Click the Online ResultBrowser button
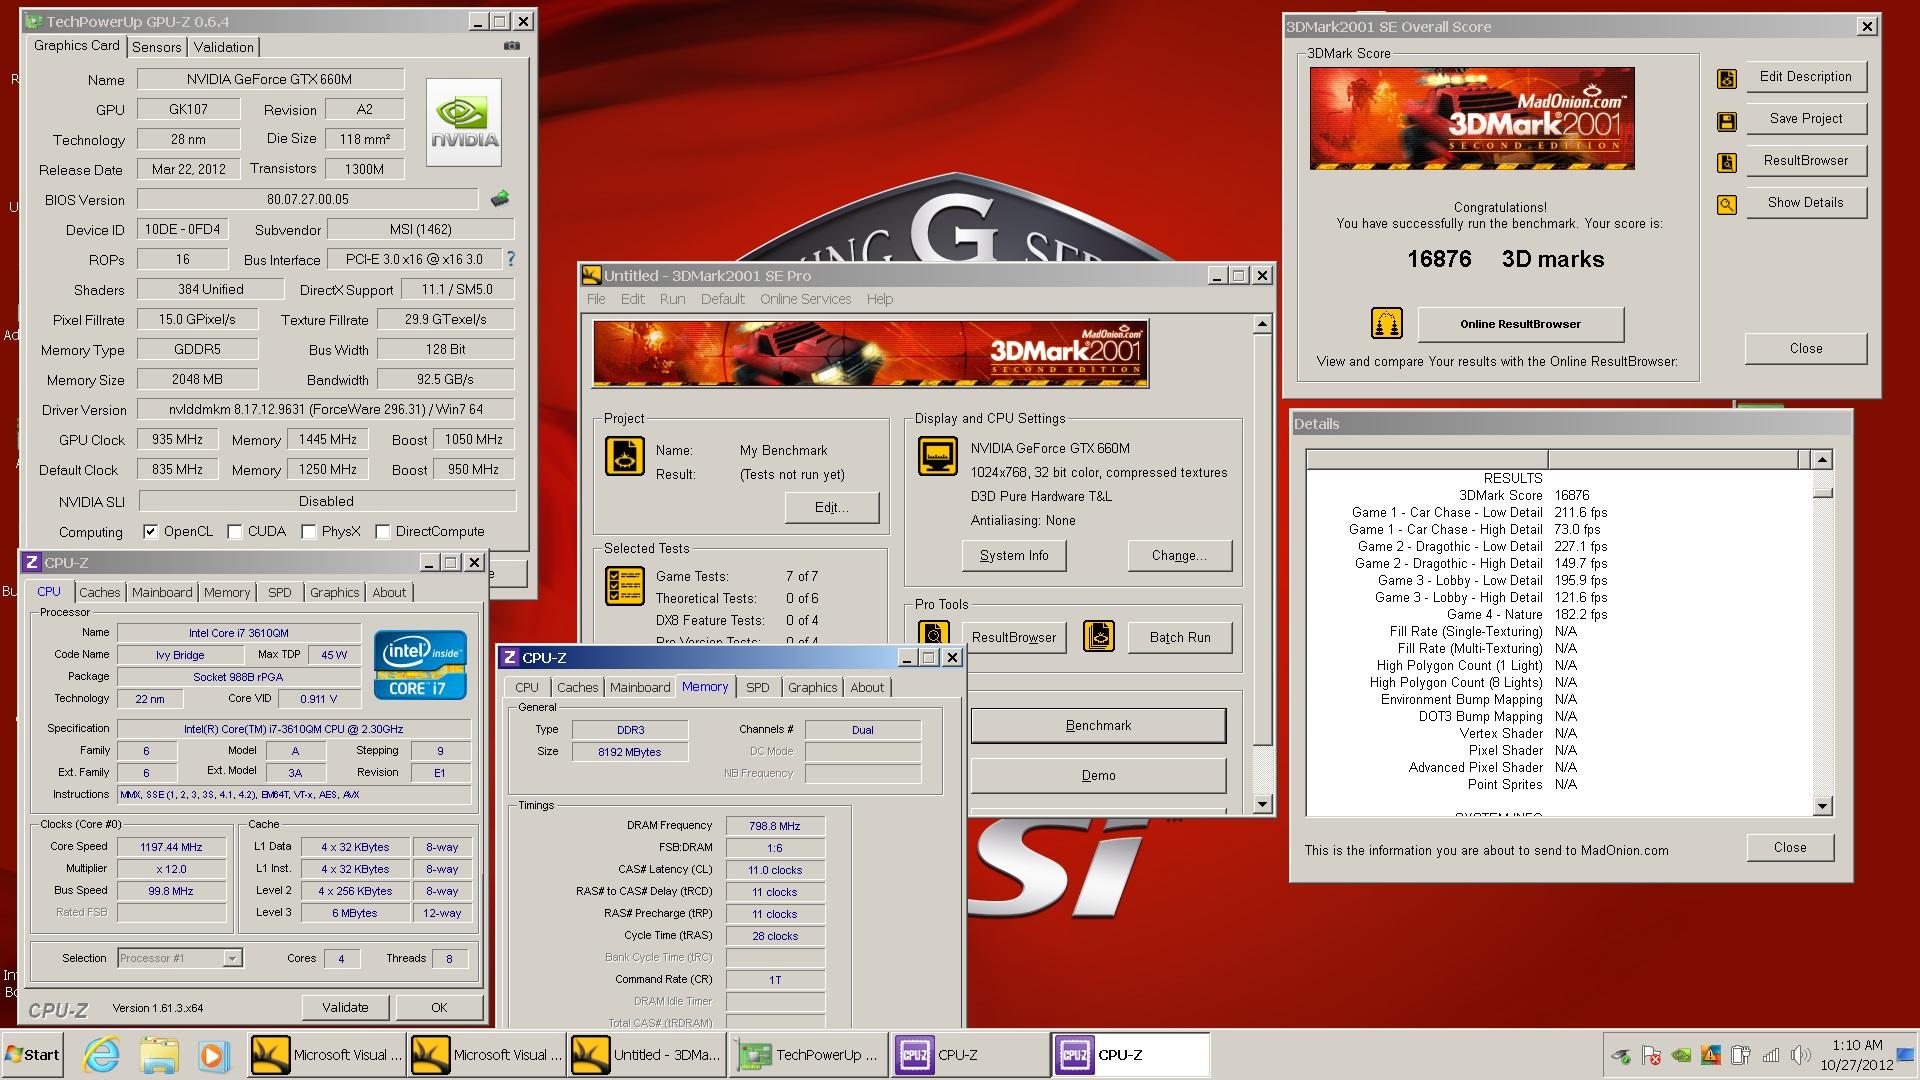Screen dimensions: 1920x1080 pos(1520,324)
